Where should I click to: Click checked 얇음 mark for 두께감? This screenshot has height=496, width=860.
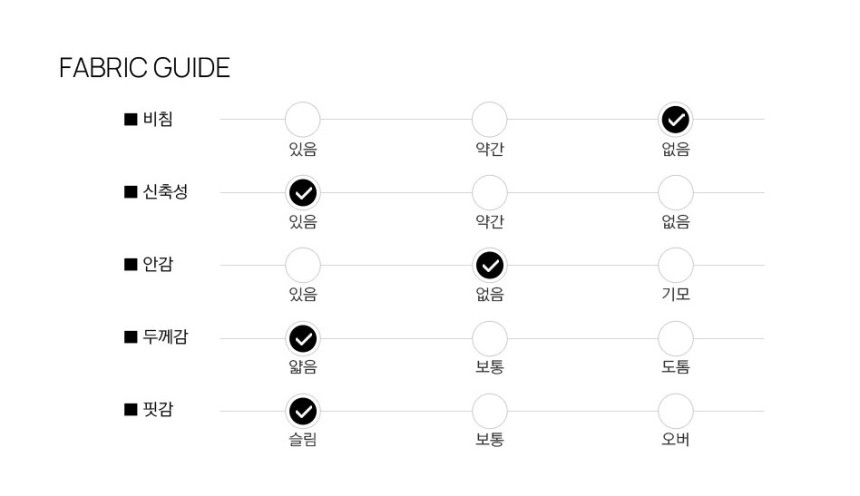[303, 339]
